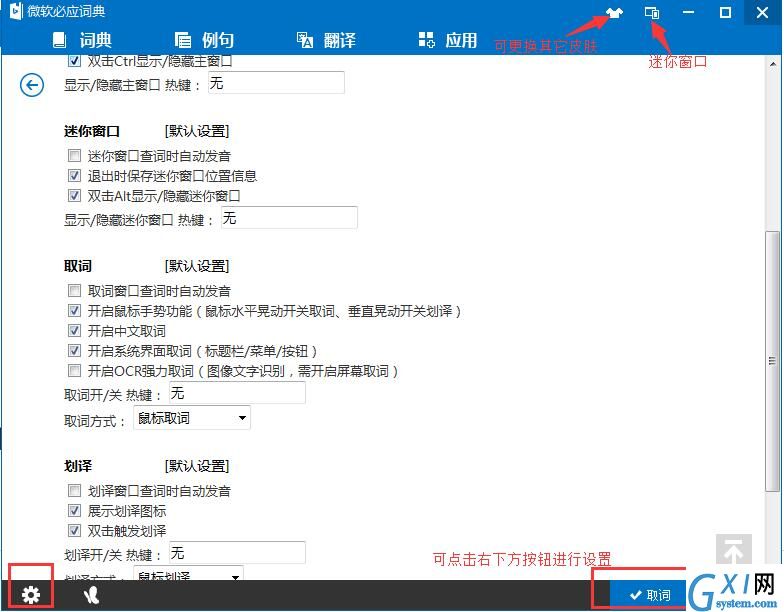Open settings with the gear icon
The height and width of the screenshot is (612, 784).
31,595
